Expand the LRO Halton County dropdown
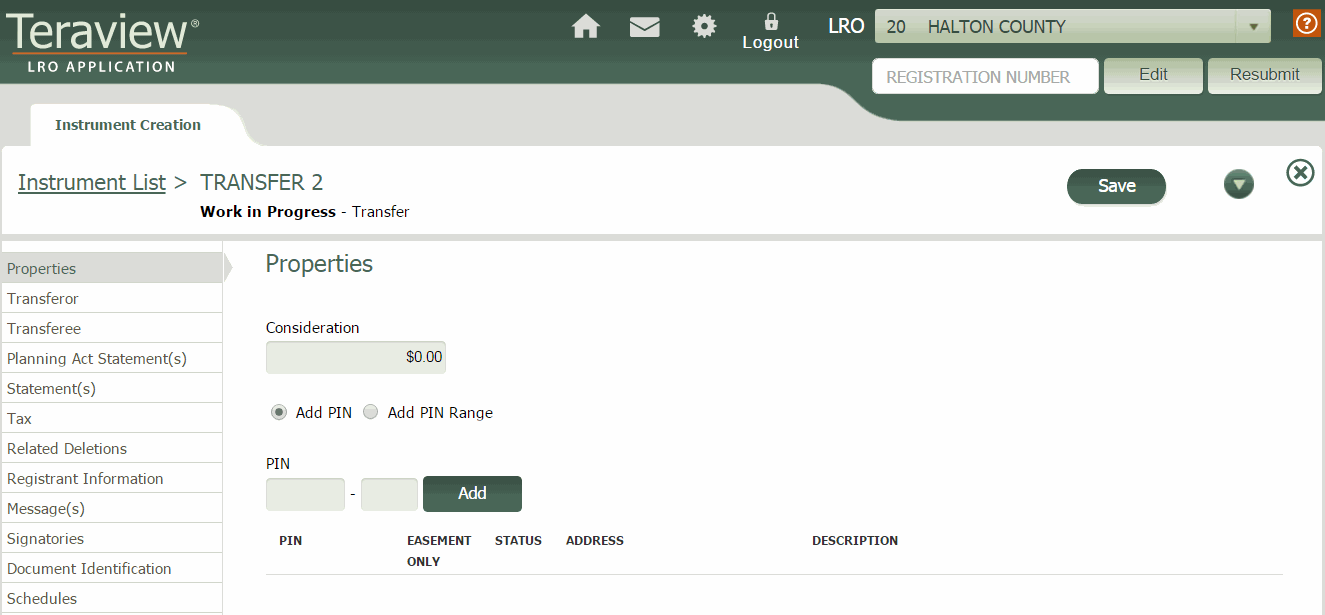1325x615 pixels. click(1252, 27)
